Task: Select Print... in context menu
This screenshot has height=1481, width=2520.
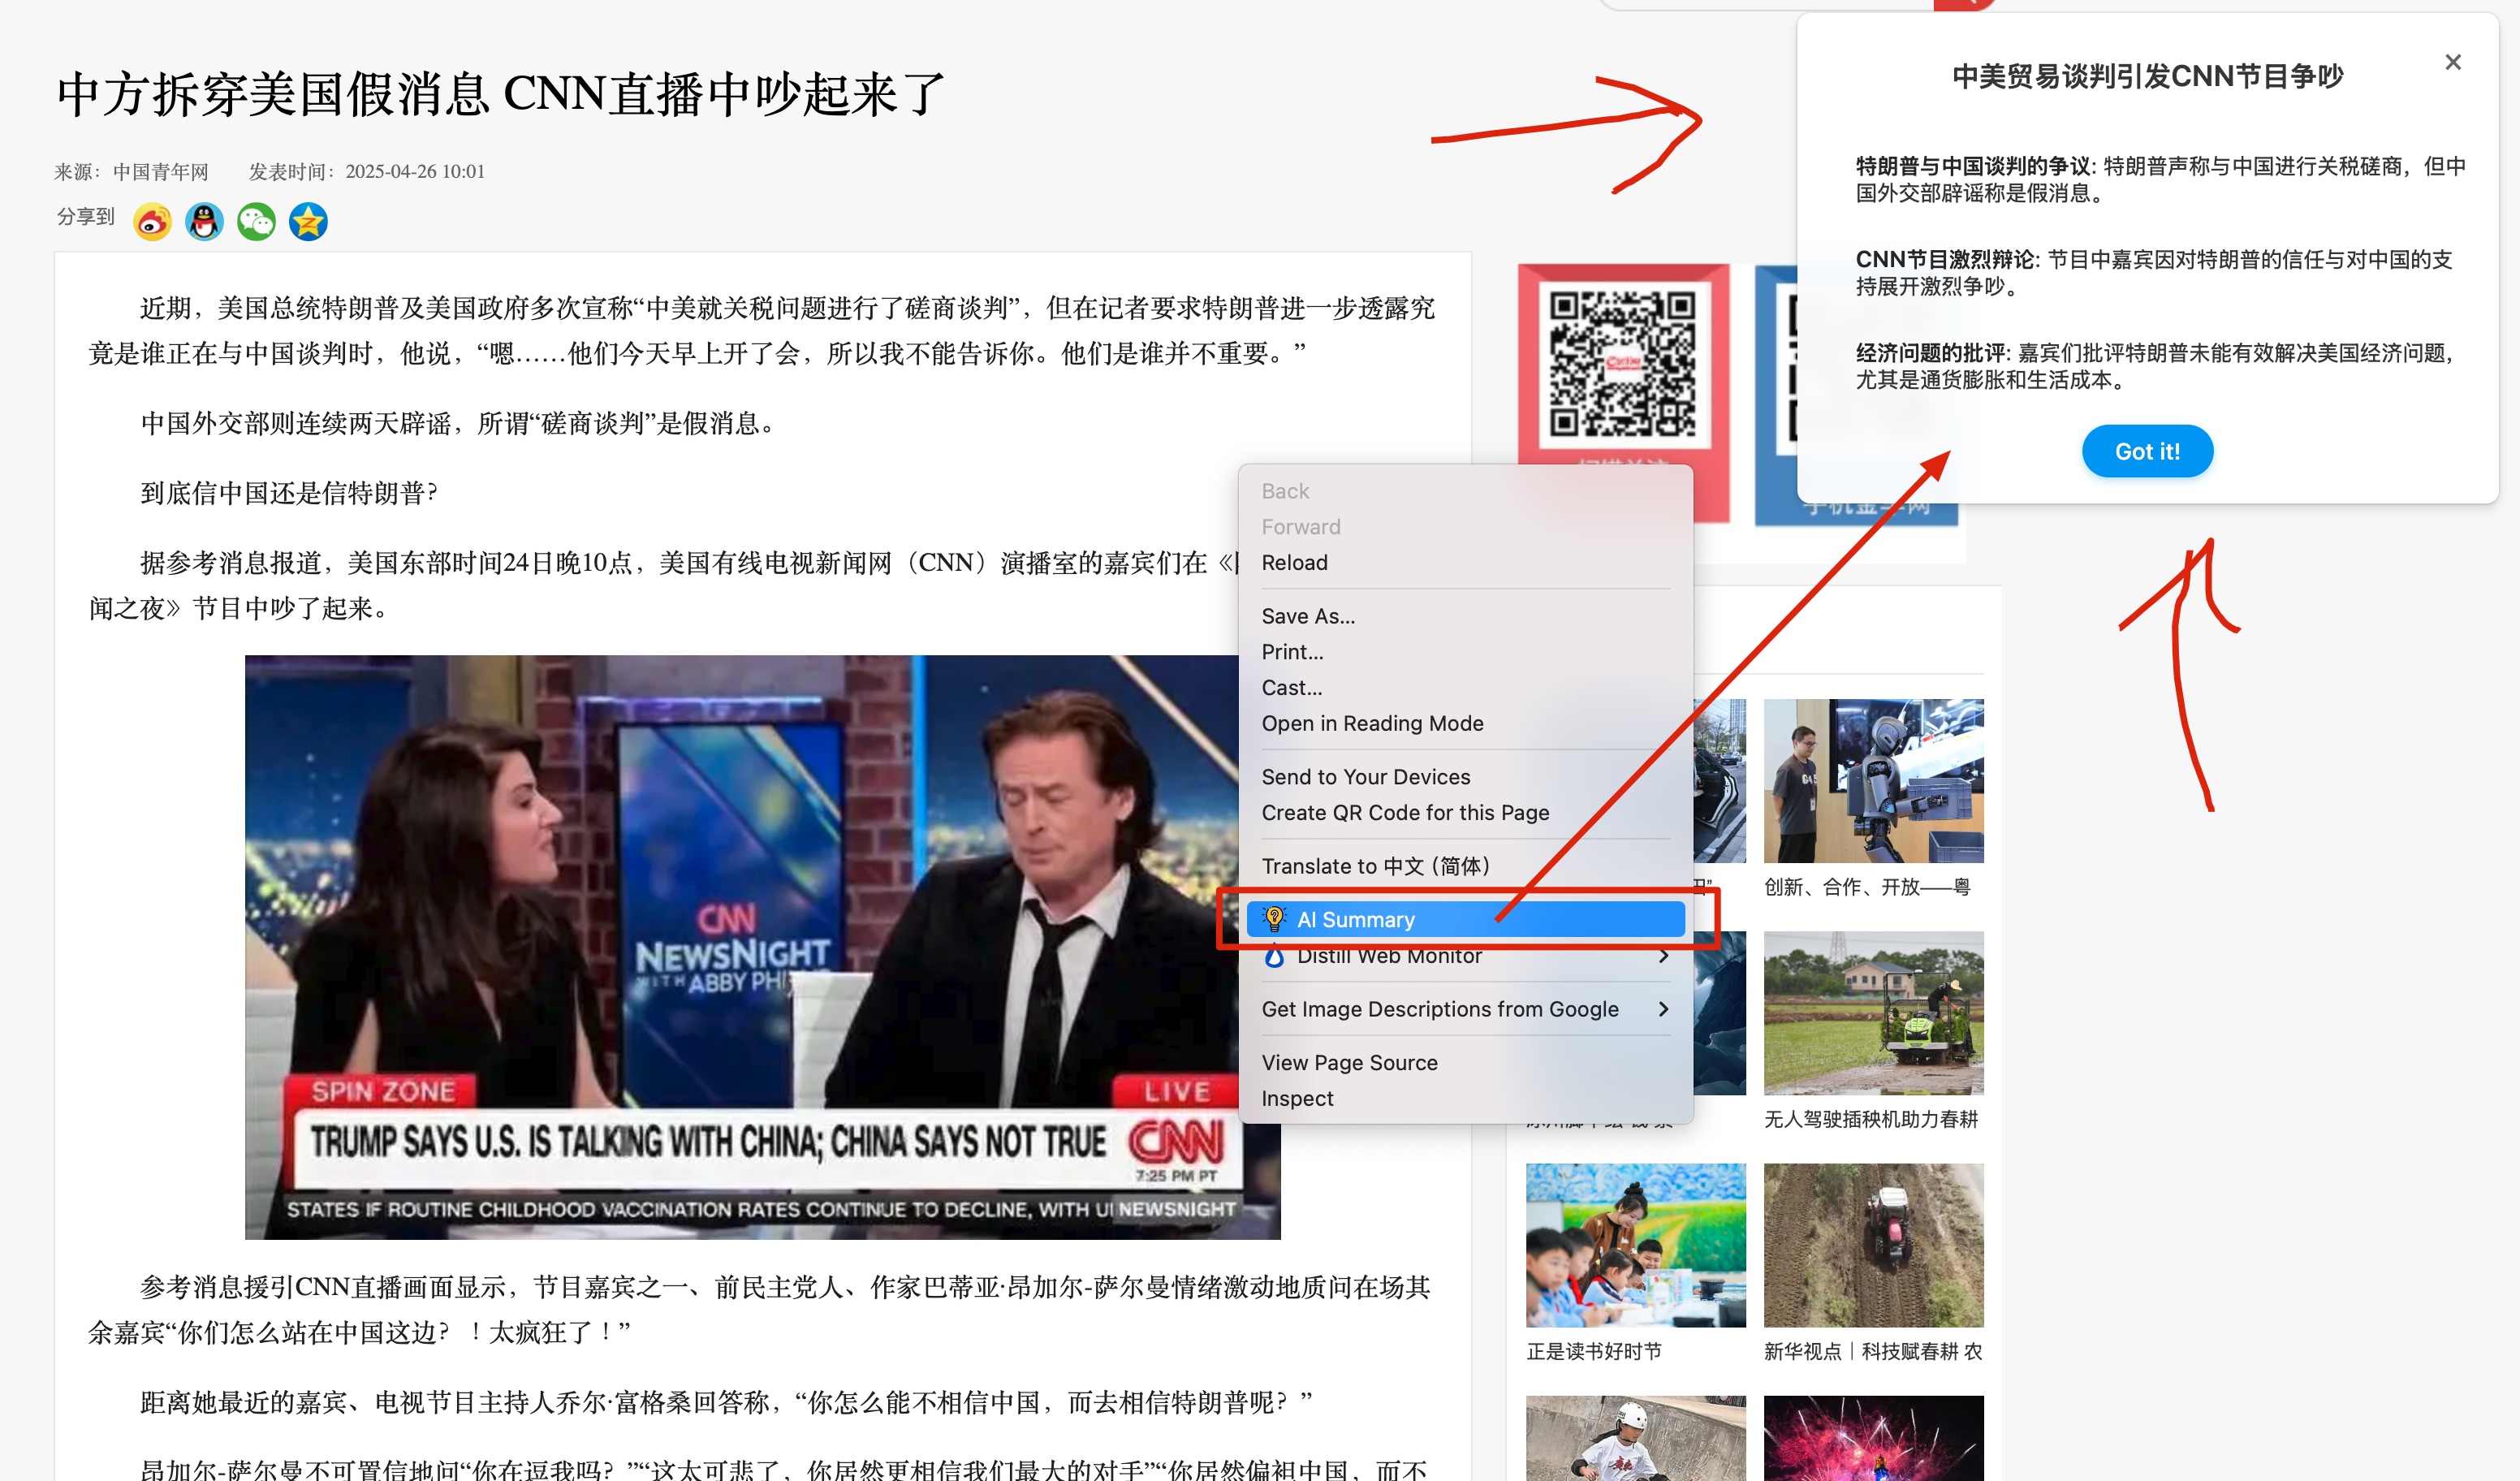Action: [1465, 652]
